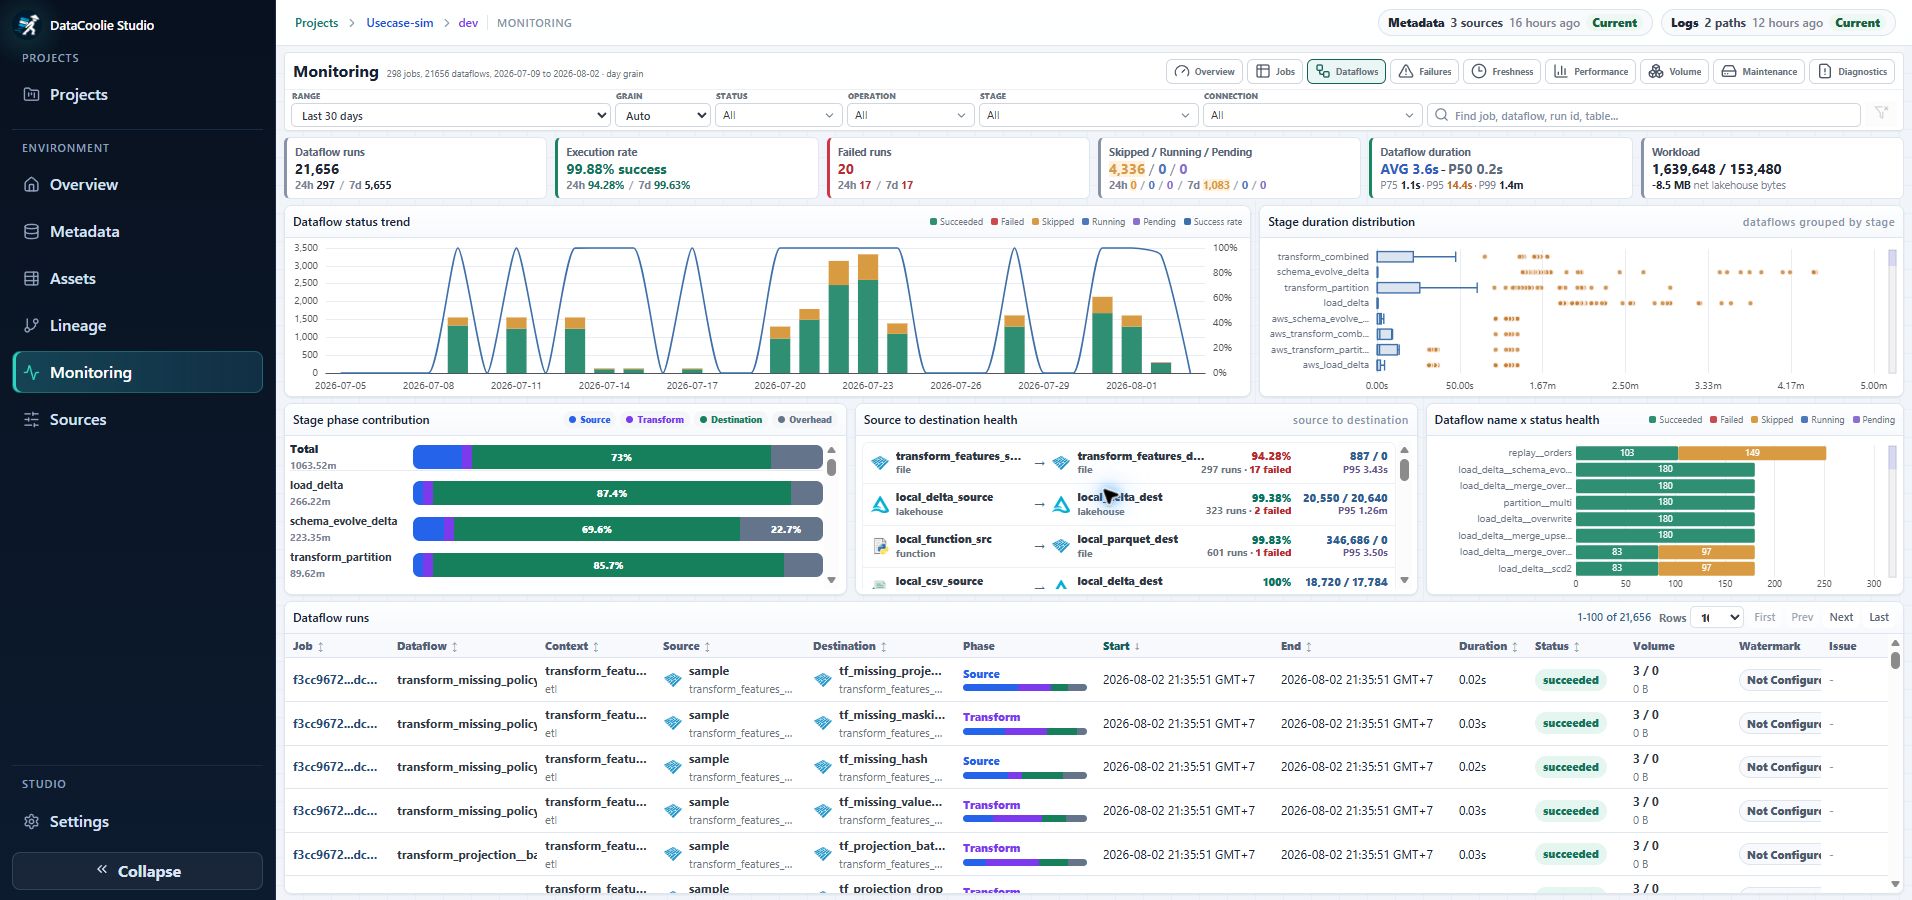The width and height of the screenshot is (1912, 900).
Task: Sort the table by Job column
Action: pyautogui.click(x=308, y=646)
